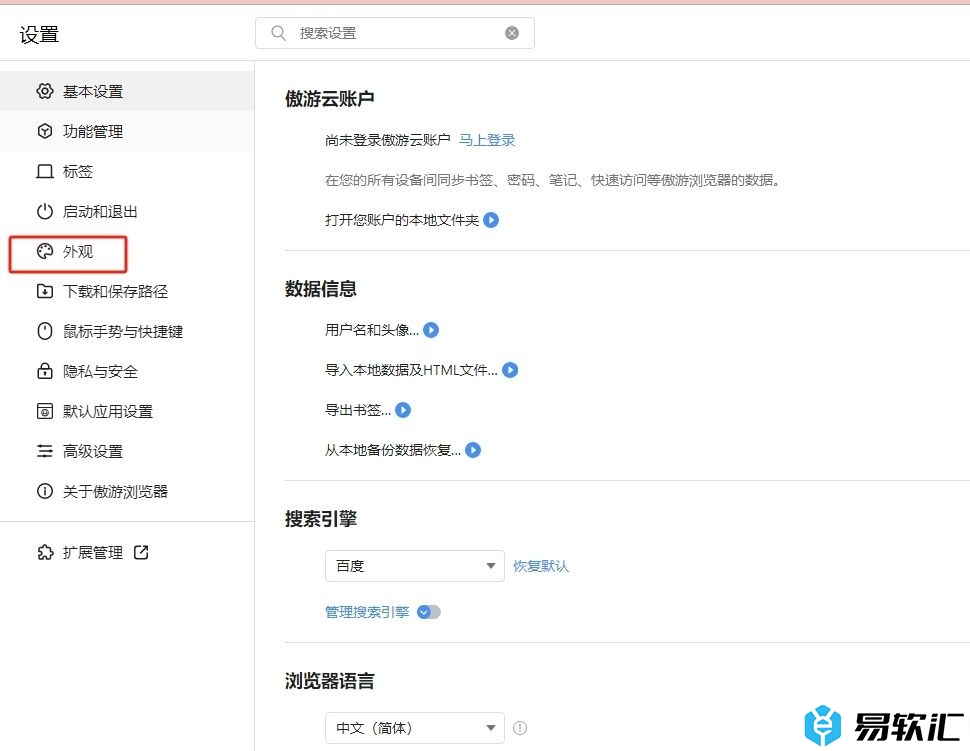Image resolution: width=970 pixels, height=751 pixels.
Task: Click the magnifier icon in search box
Action: (278, 33)
